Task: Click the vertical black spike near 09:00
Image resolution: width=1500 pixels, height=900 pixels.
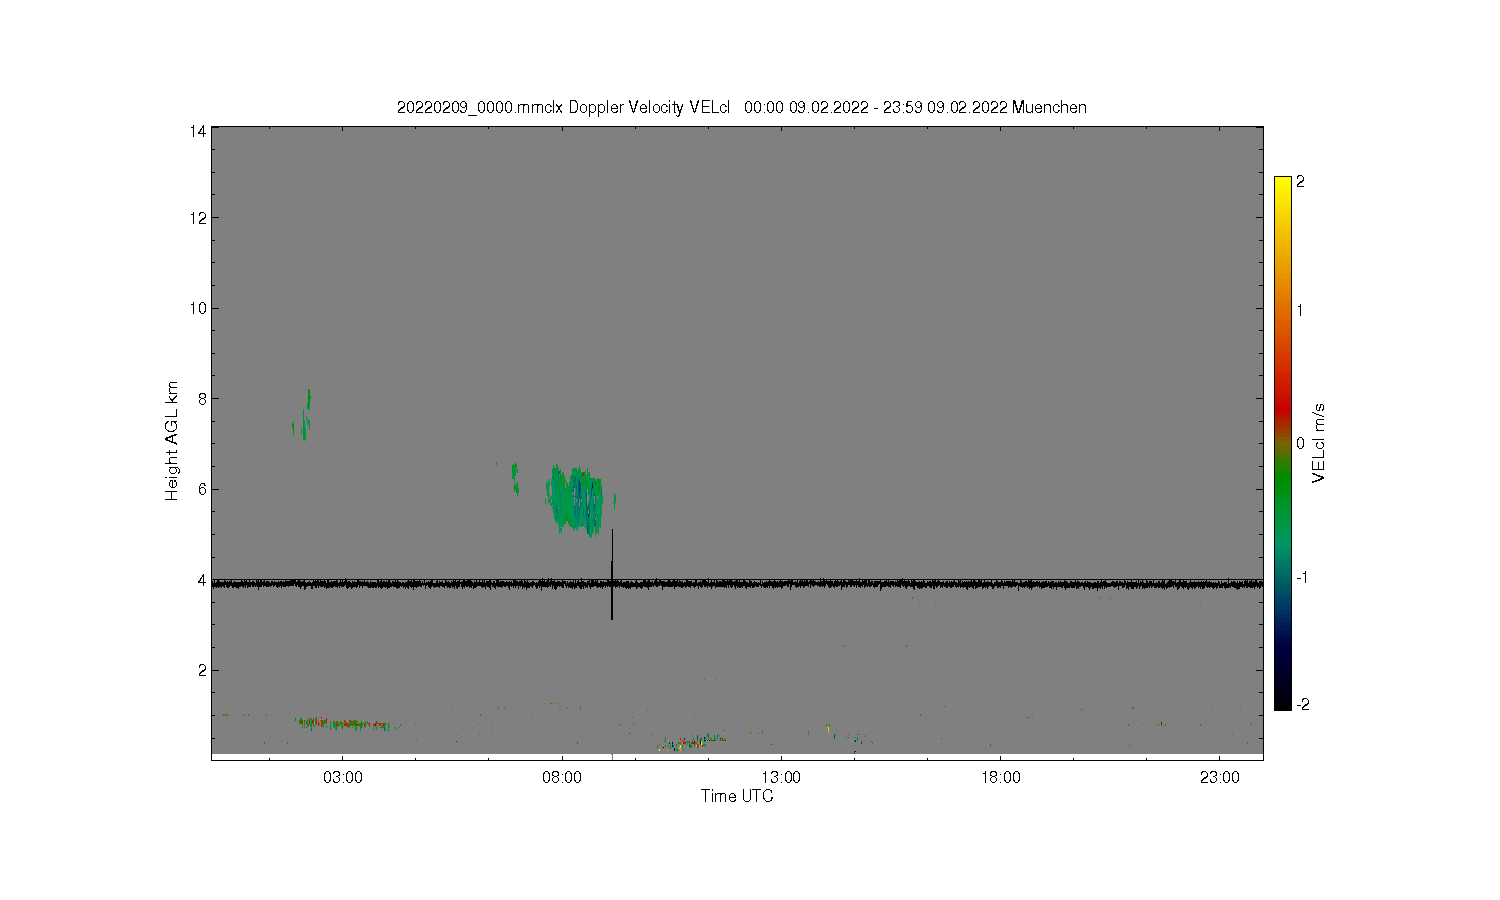Action: coord(612,575)
